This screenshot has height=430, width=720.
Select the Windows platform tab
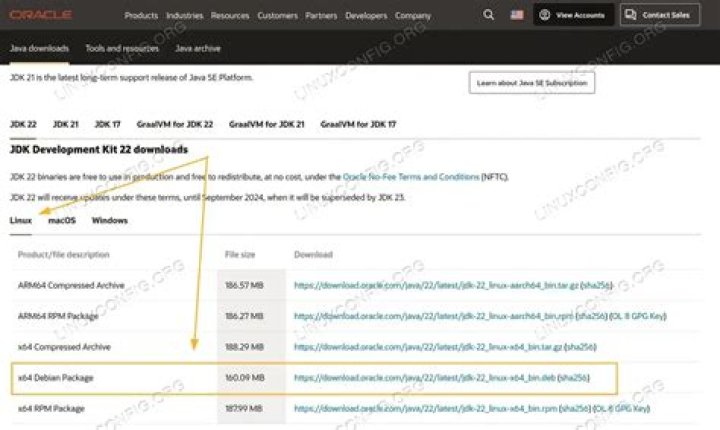point(110,221)
